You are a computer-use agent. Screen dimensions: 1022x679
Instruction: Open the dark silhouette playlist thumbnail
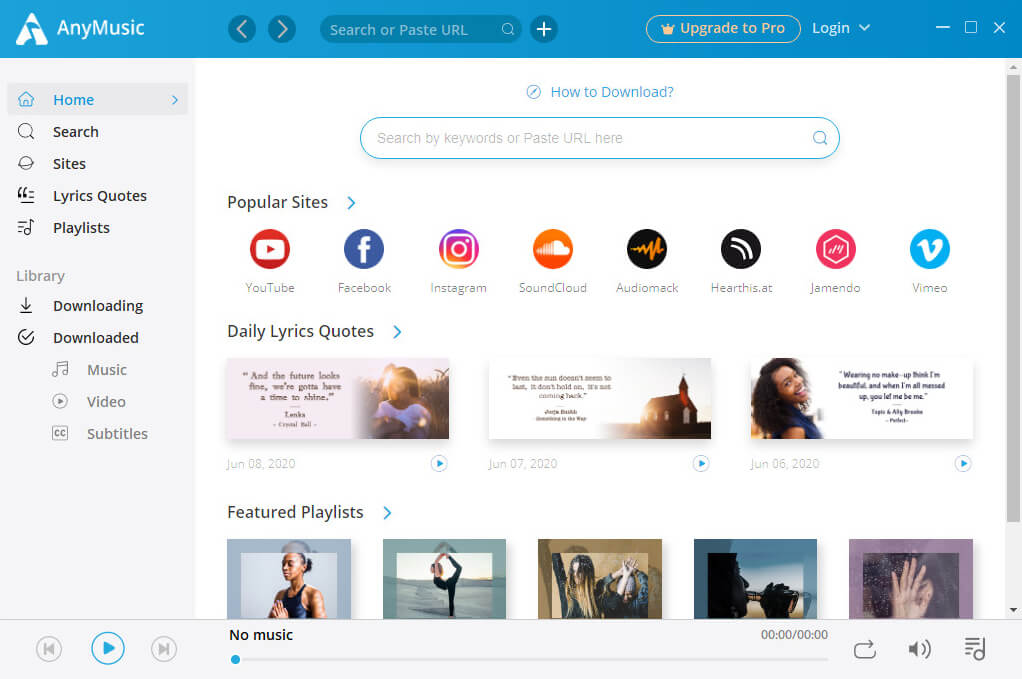coord(755,579)
